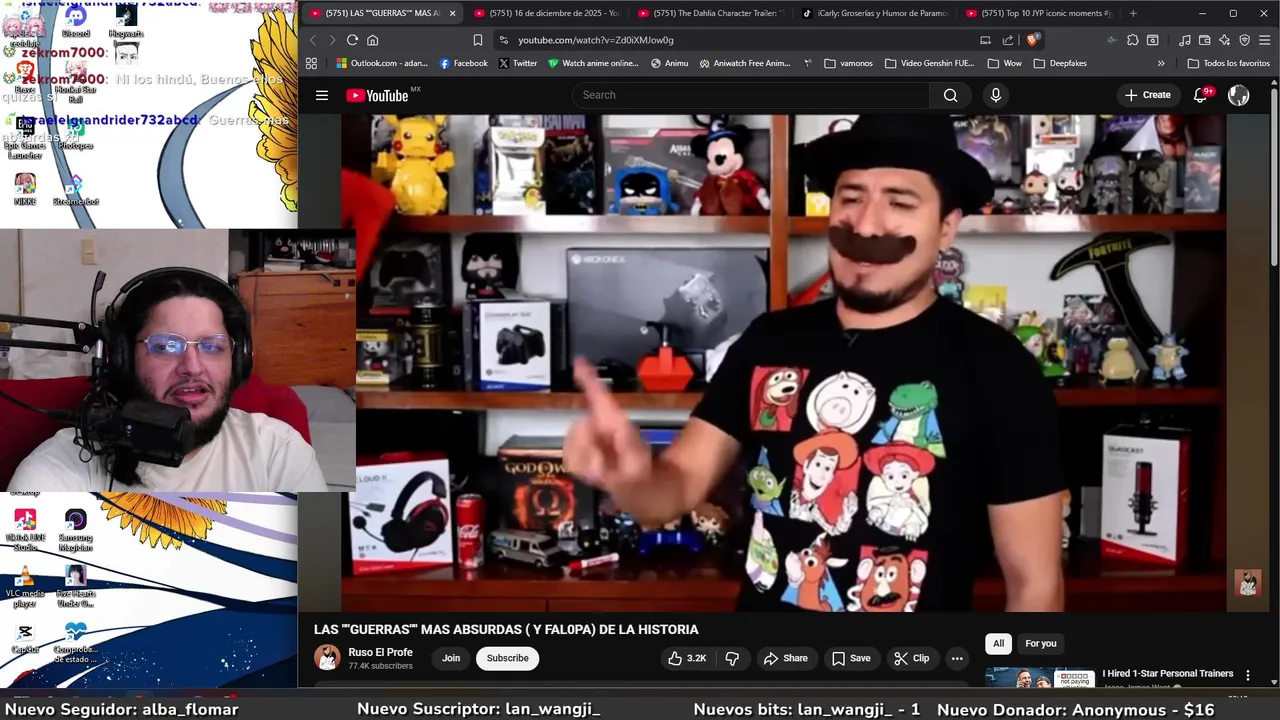Open the Leo AI sparkle icon
The width and height of the screenshot is (1280, 720).
pos(1225,40)
